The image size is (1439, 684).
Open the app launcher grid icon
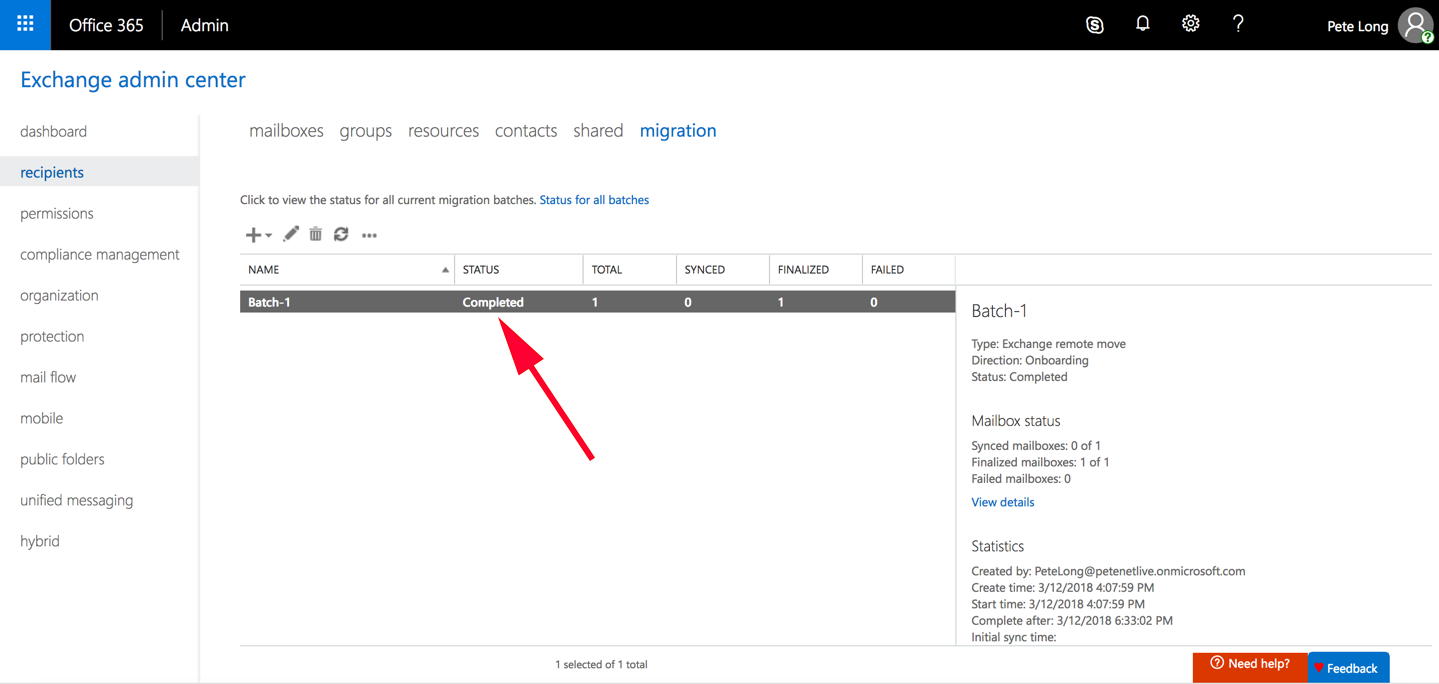click(23, 24)
